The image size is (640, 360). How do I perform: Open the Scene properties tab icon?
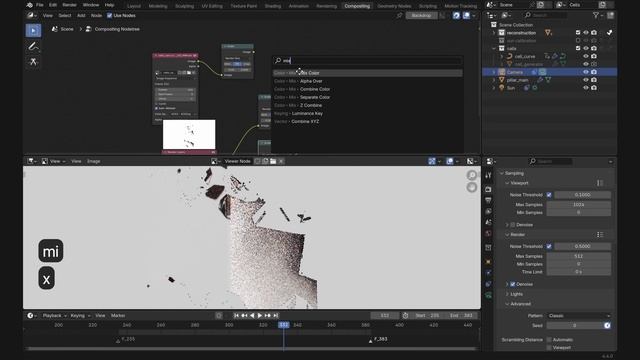click(489, 222)
